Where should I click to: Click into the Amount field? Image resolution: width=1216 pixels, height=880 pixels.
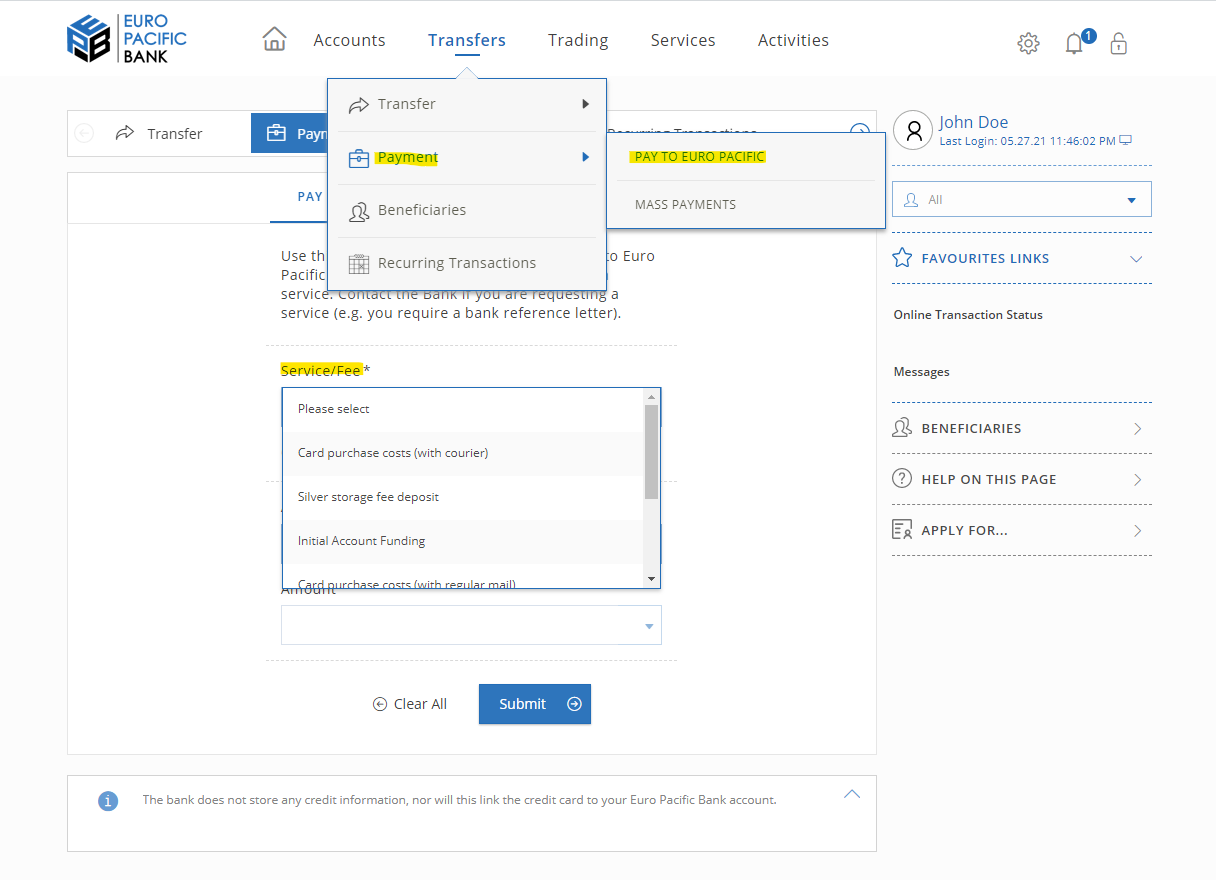coord(471,625)
